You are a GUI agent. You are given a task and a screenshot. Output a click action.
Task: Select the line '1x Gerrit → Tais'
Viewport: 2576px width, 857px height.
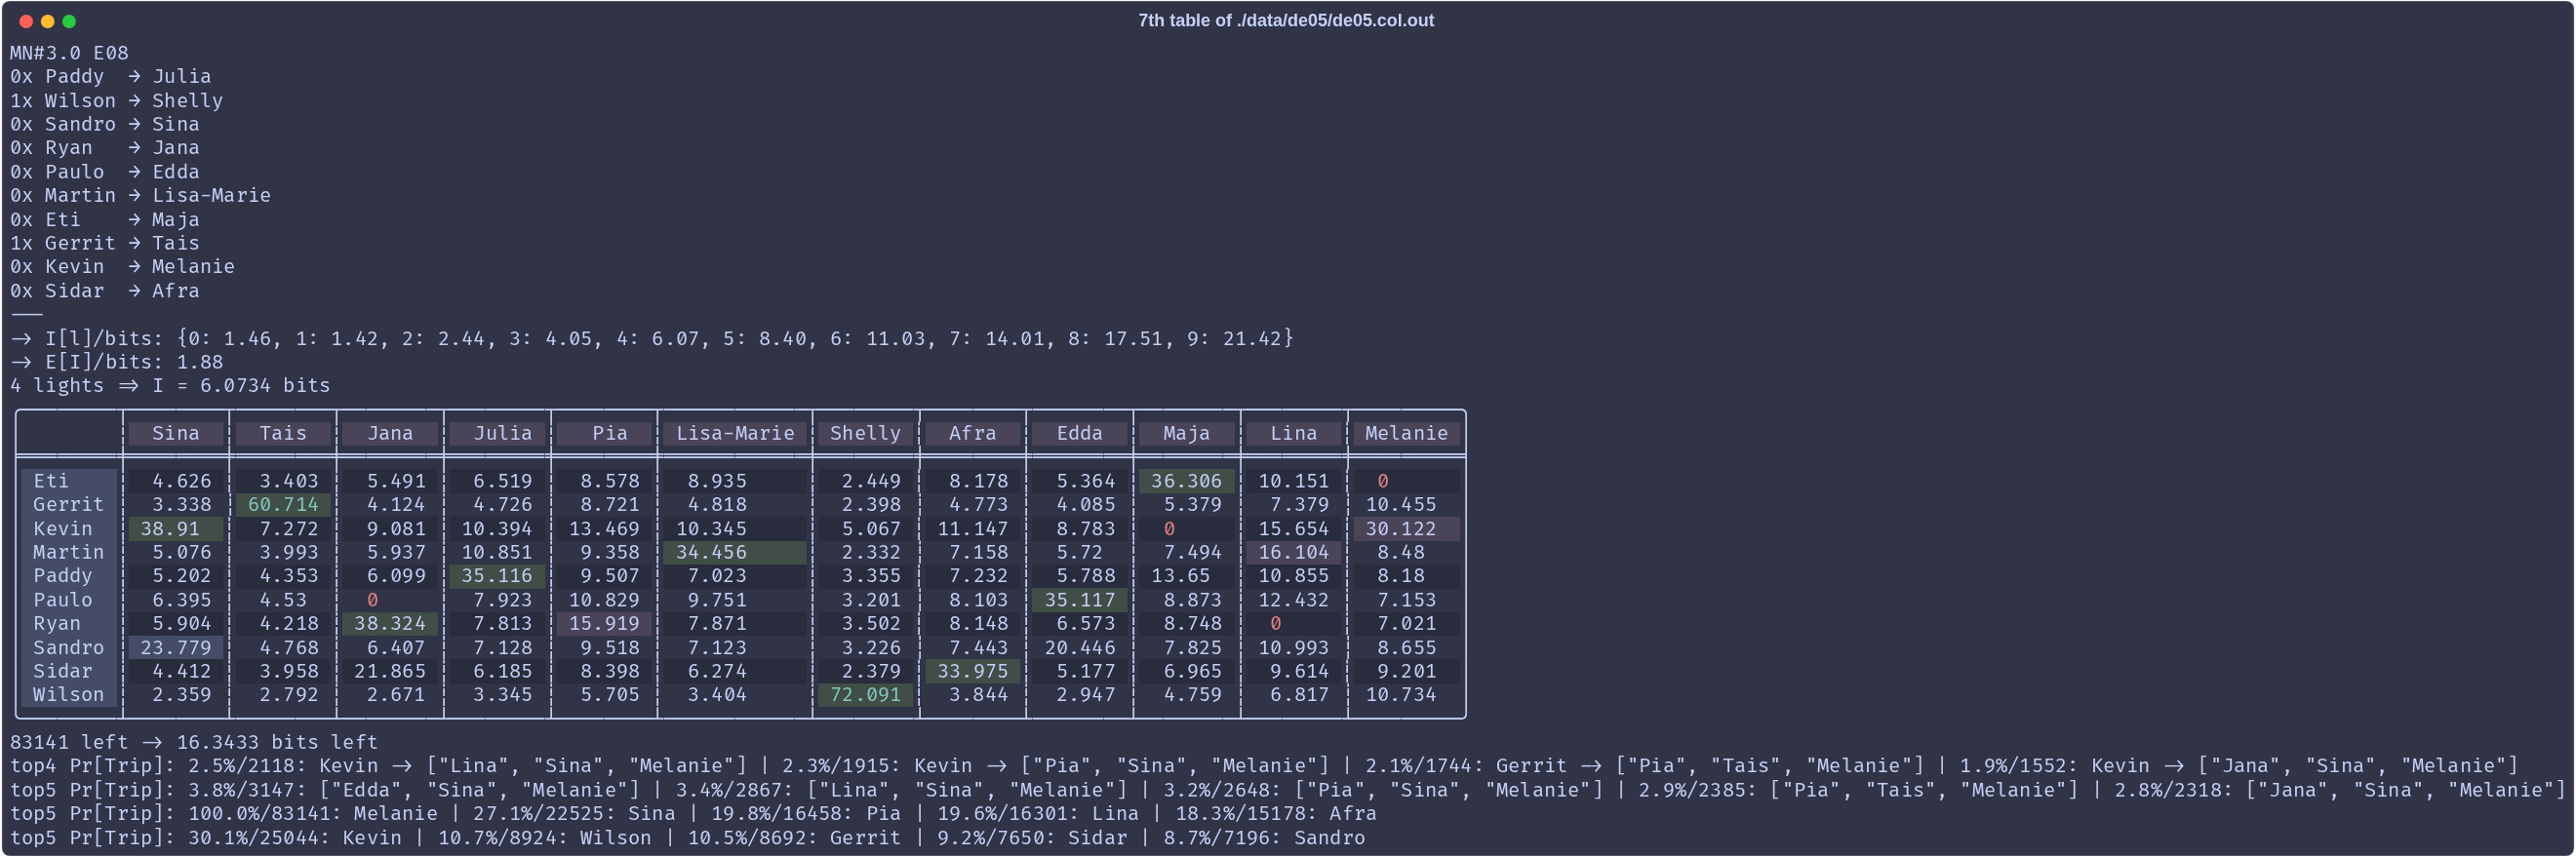tap(104, 243)
